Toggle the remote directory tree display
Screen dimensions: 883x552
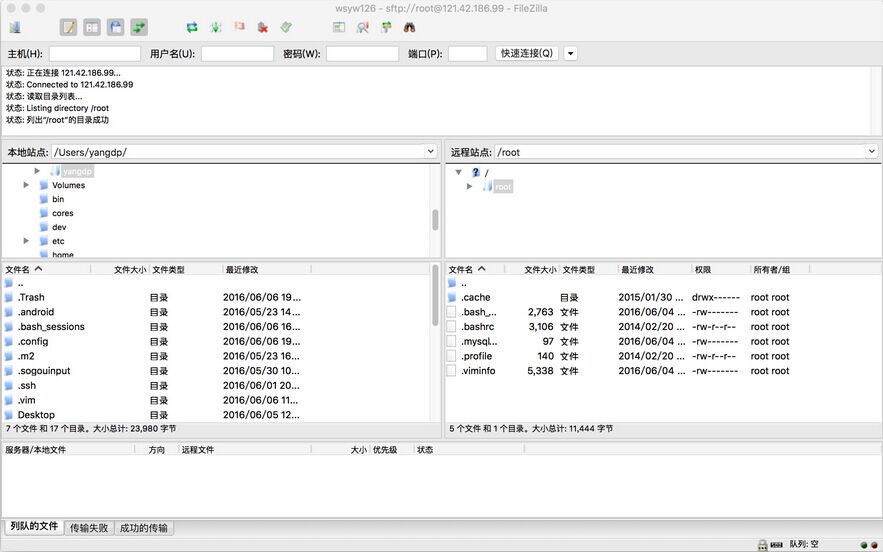point(115,27)
